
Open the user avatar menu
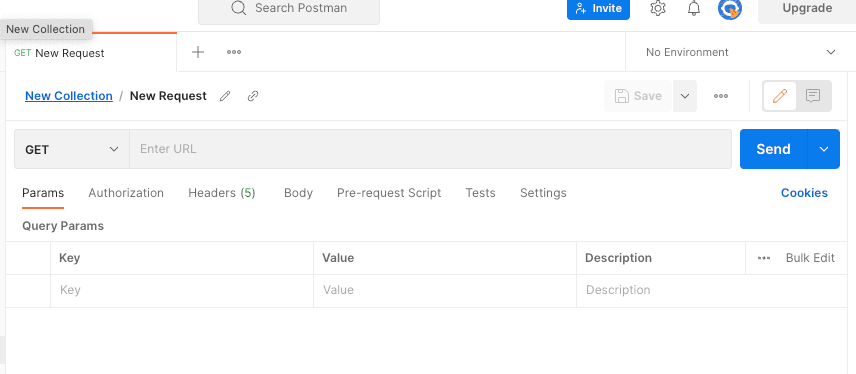(729, 9)
